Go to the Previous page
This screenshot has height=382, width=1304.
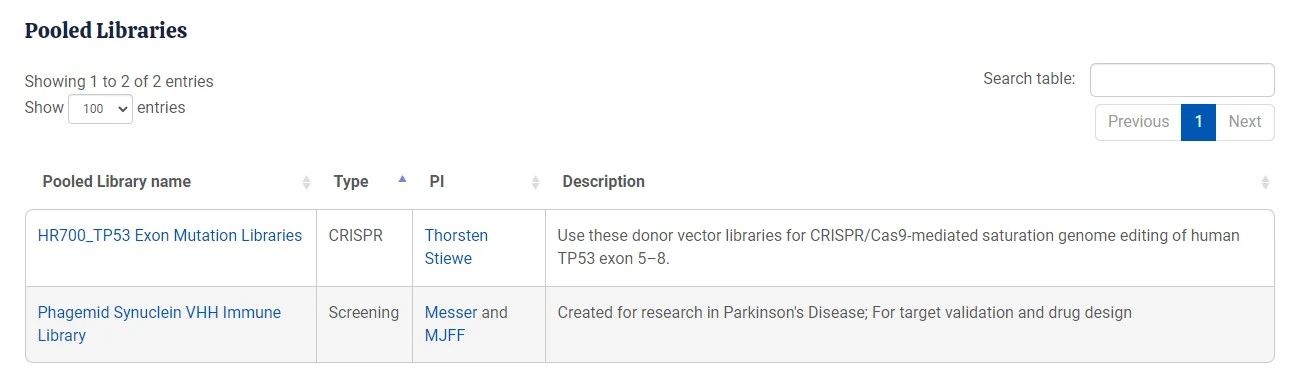[1138, 122]
